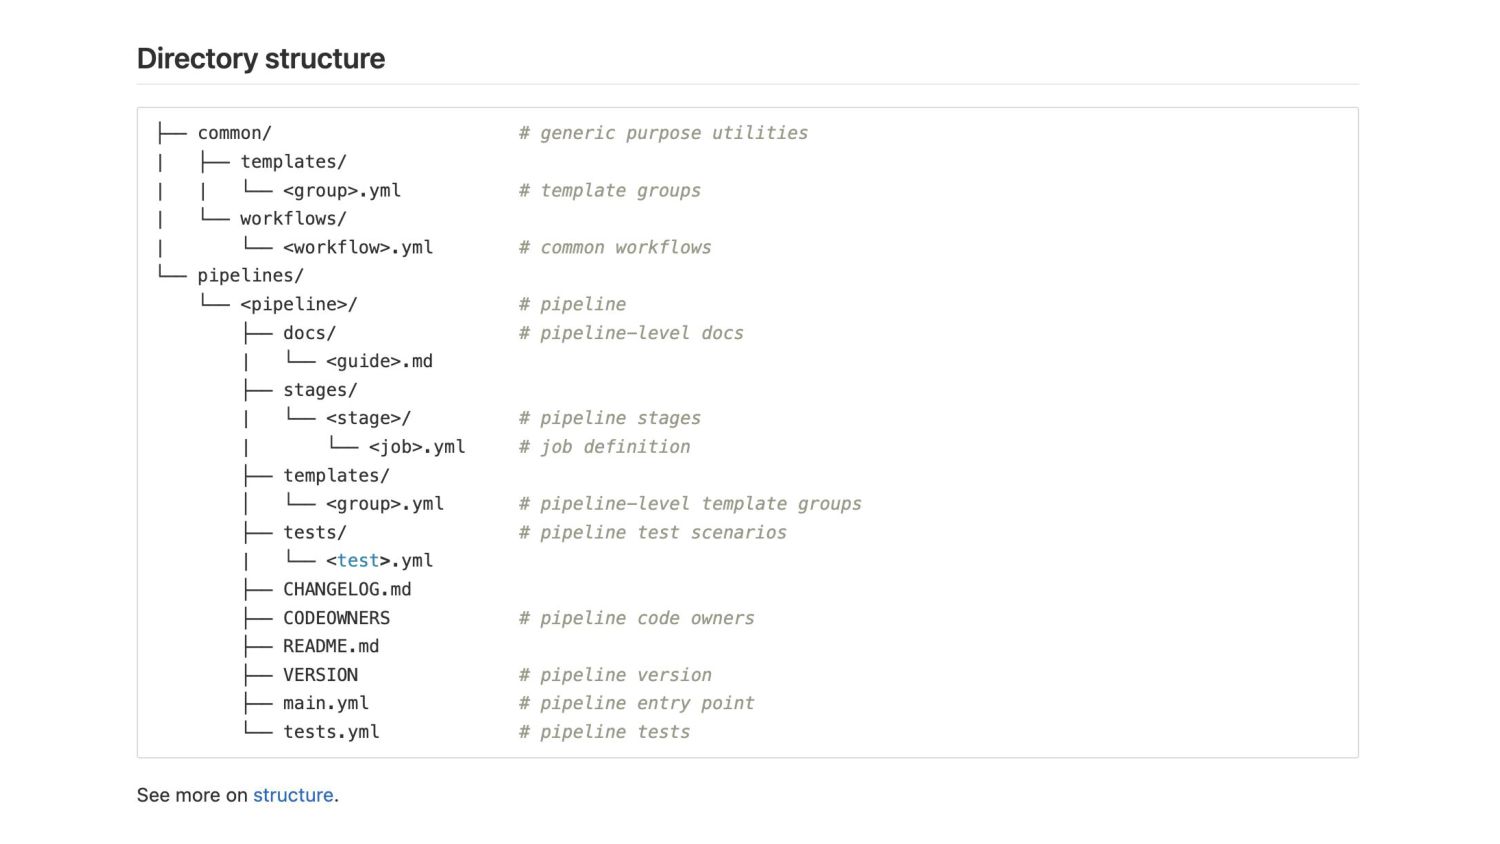This screenshot has height=844, width=1500.
Task: Click the workflows/ folder entry
Action: [x=293, y=218]
